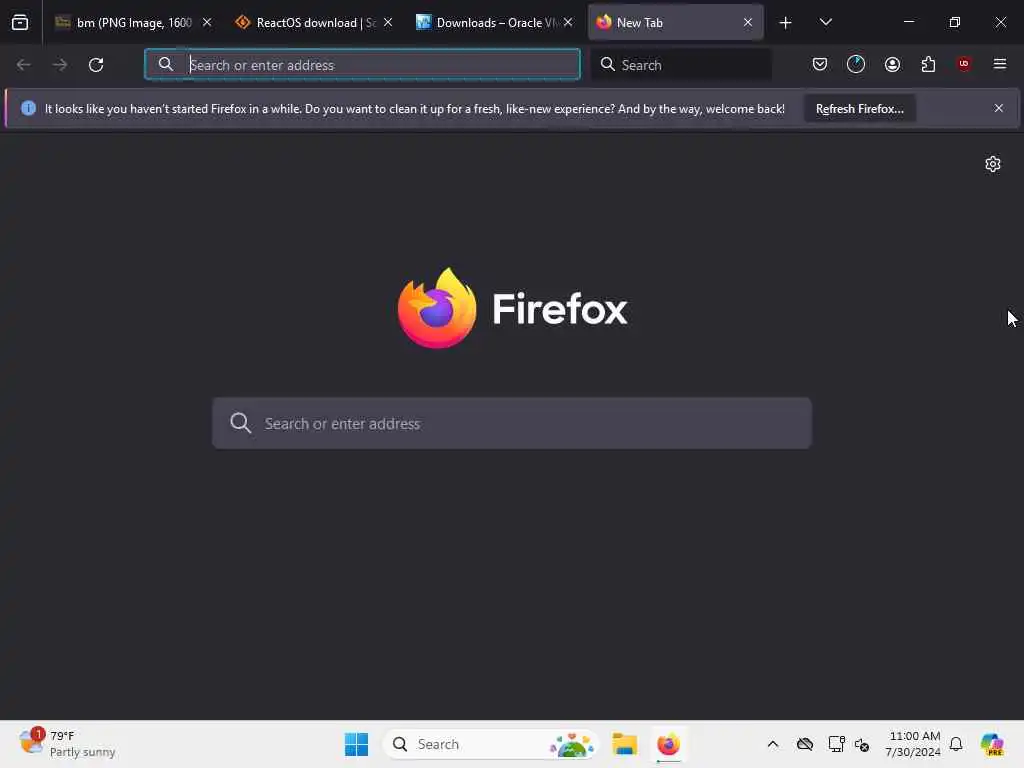The image size is (1024, 768).
Task: Open new tab page personalize gear
Action: click(993, 164)
